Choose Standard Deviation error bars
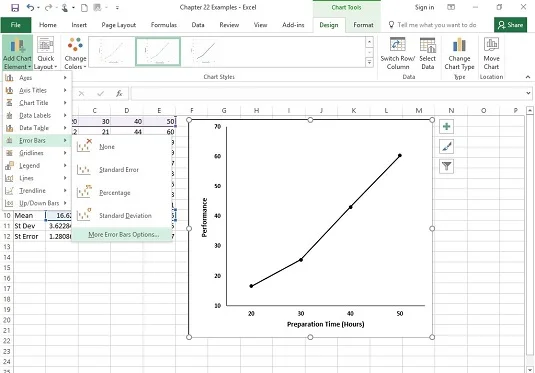535x373 pixels. coord(122,215)
